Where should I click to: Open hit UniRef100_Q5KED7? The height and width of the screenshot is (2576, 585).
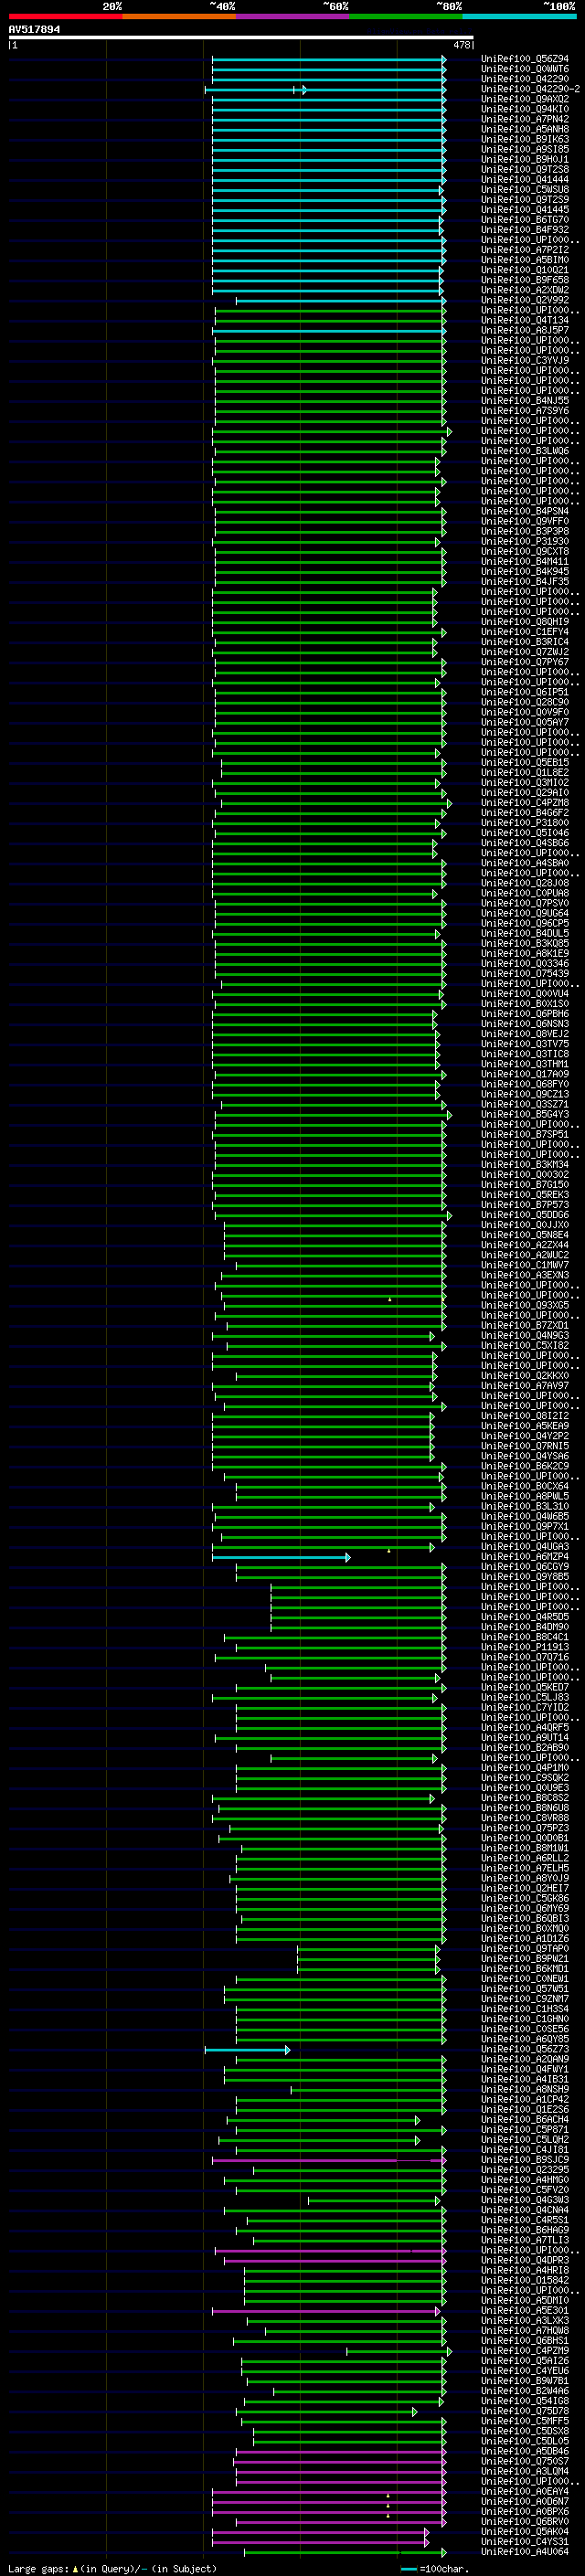[x=525, y=1687]
